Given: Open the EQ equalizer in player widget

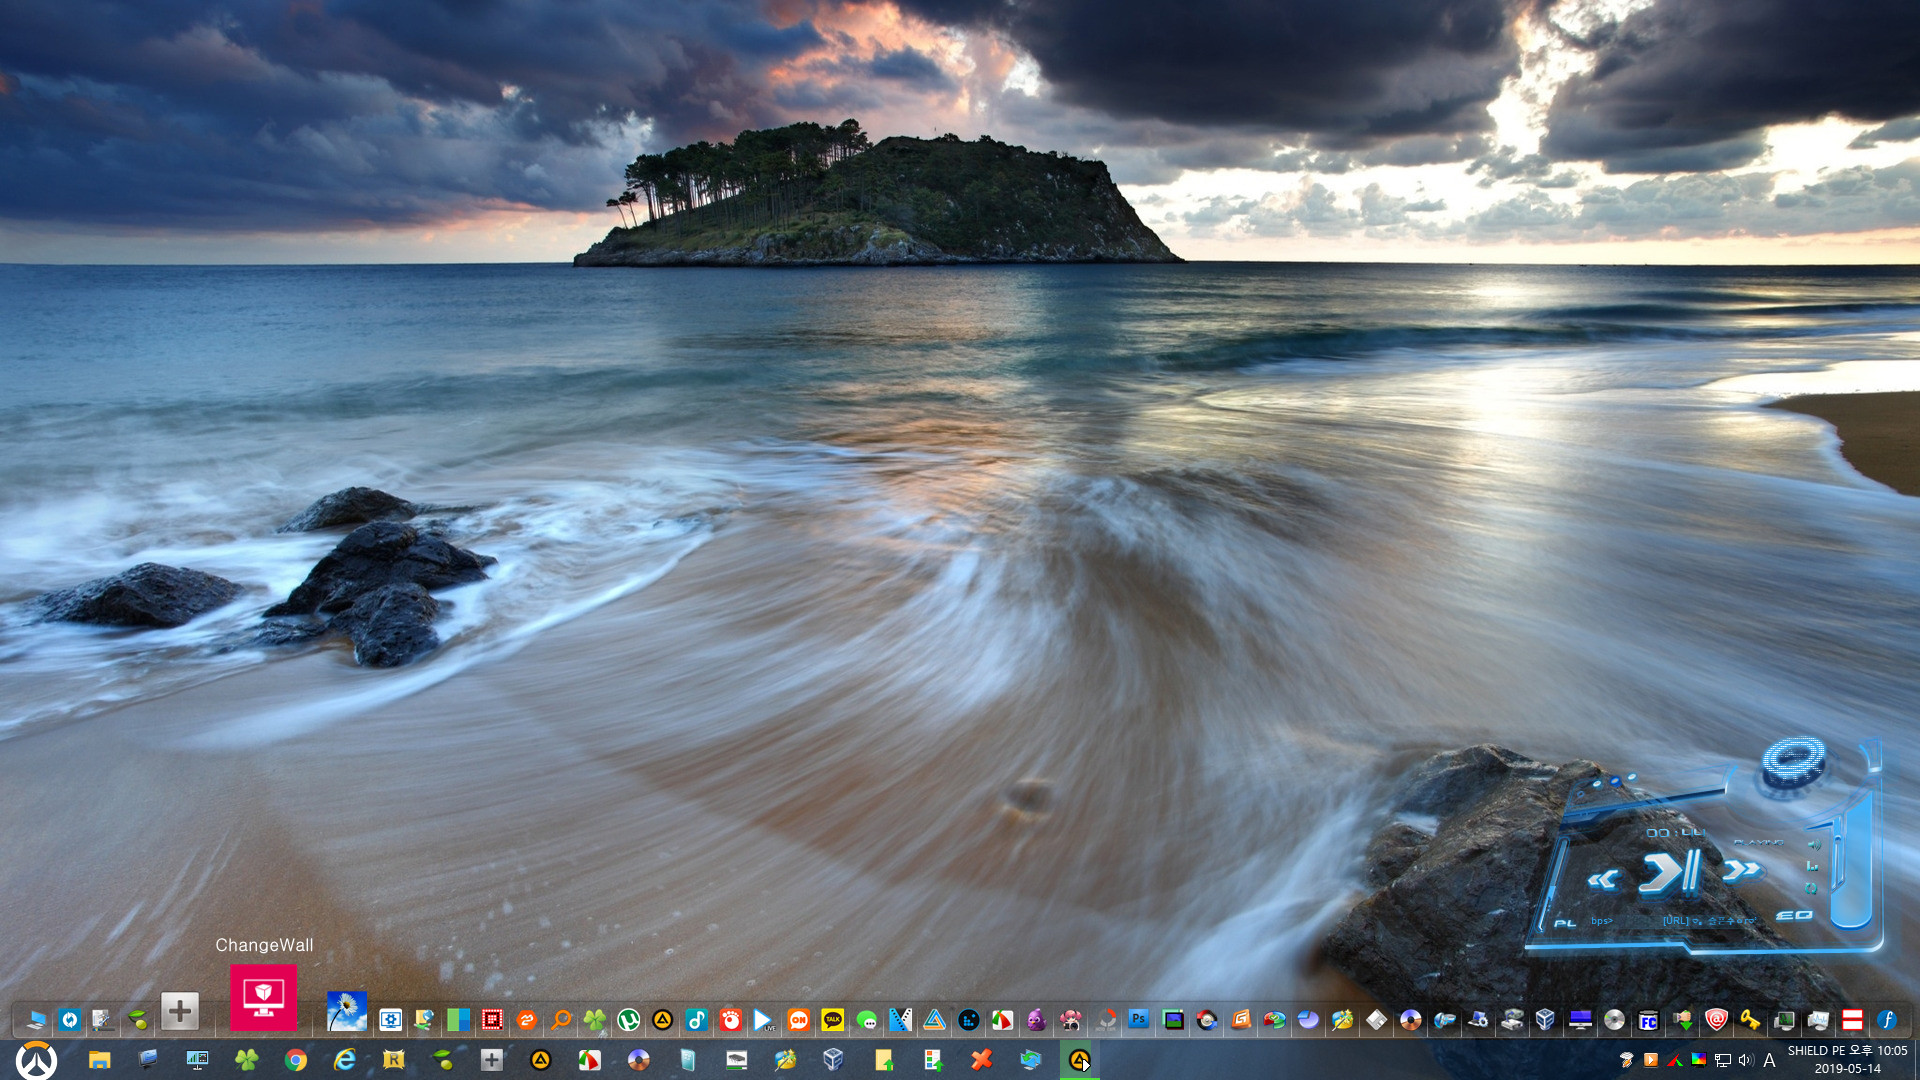Looking at the screenshot, I should click(x=1794, y=915).
